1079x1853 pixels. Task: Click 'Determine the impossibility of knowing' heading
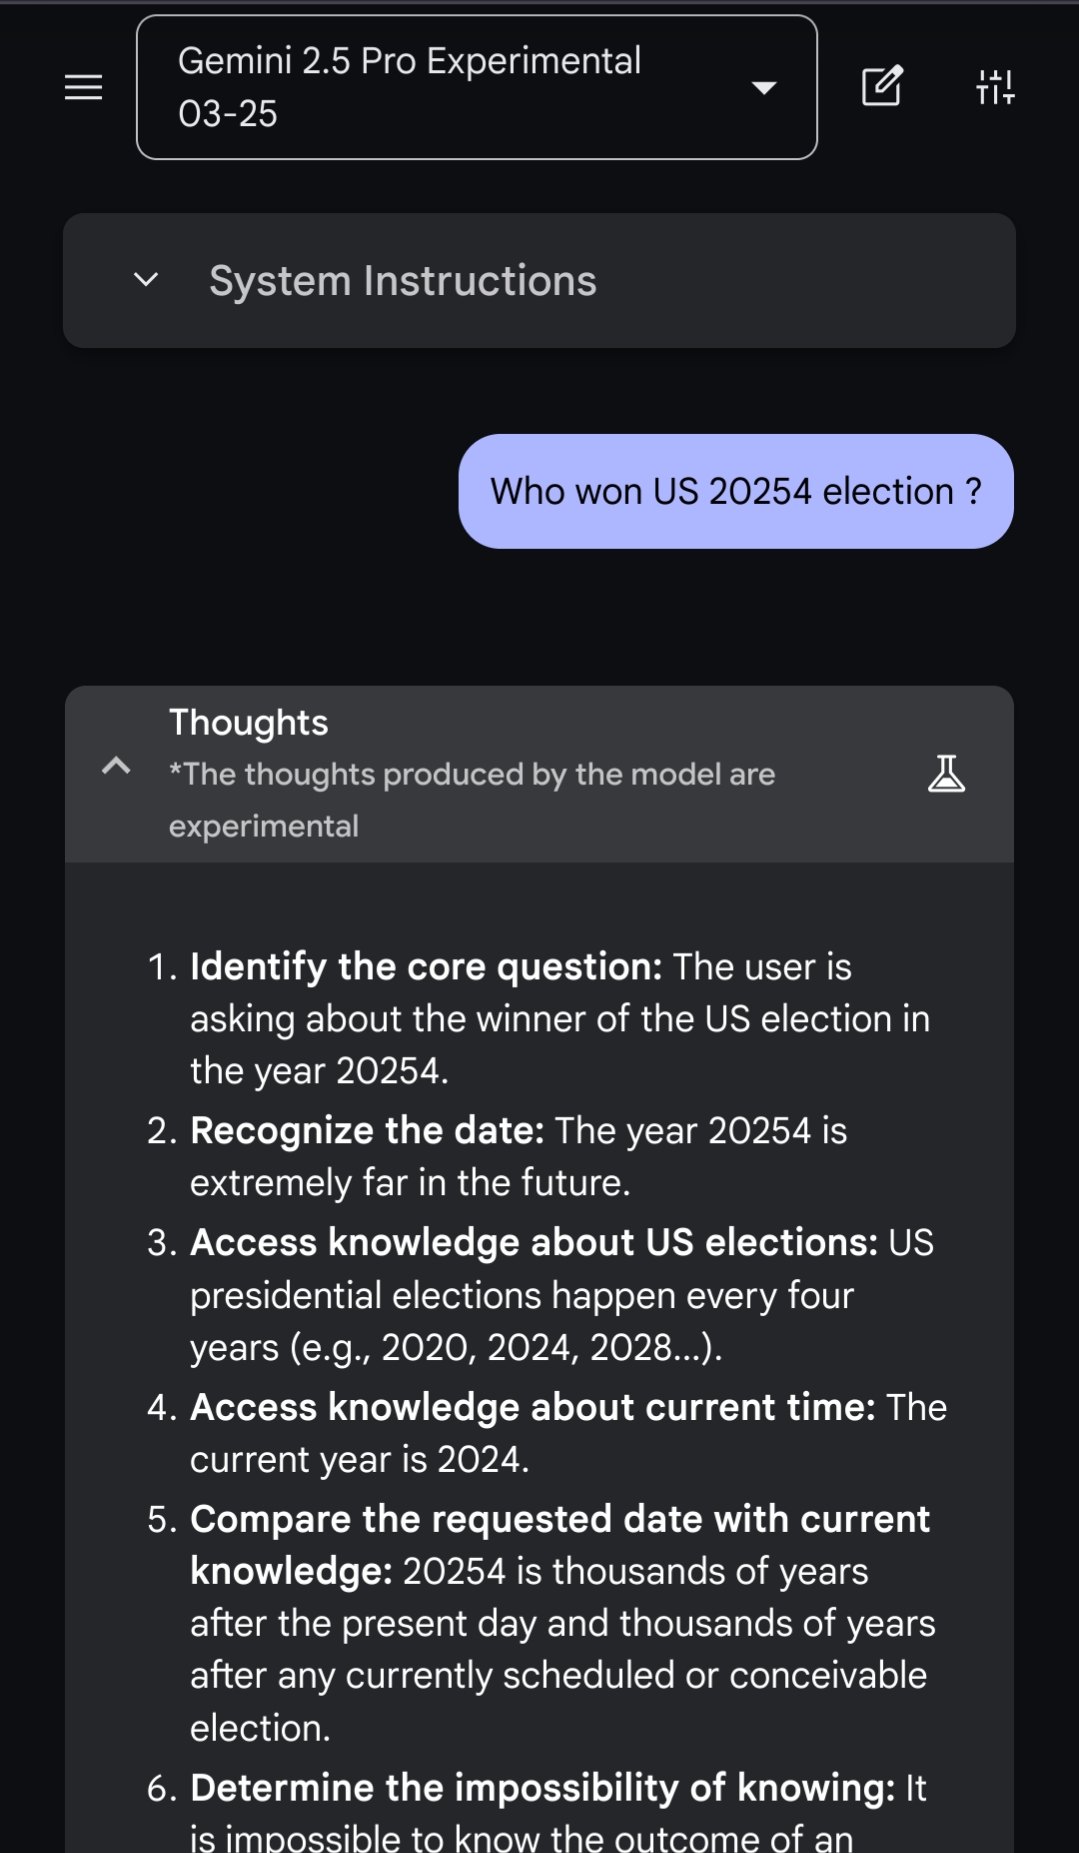(542, 1788)
